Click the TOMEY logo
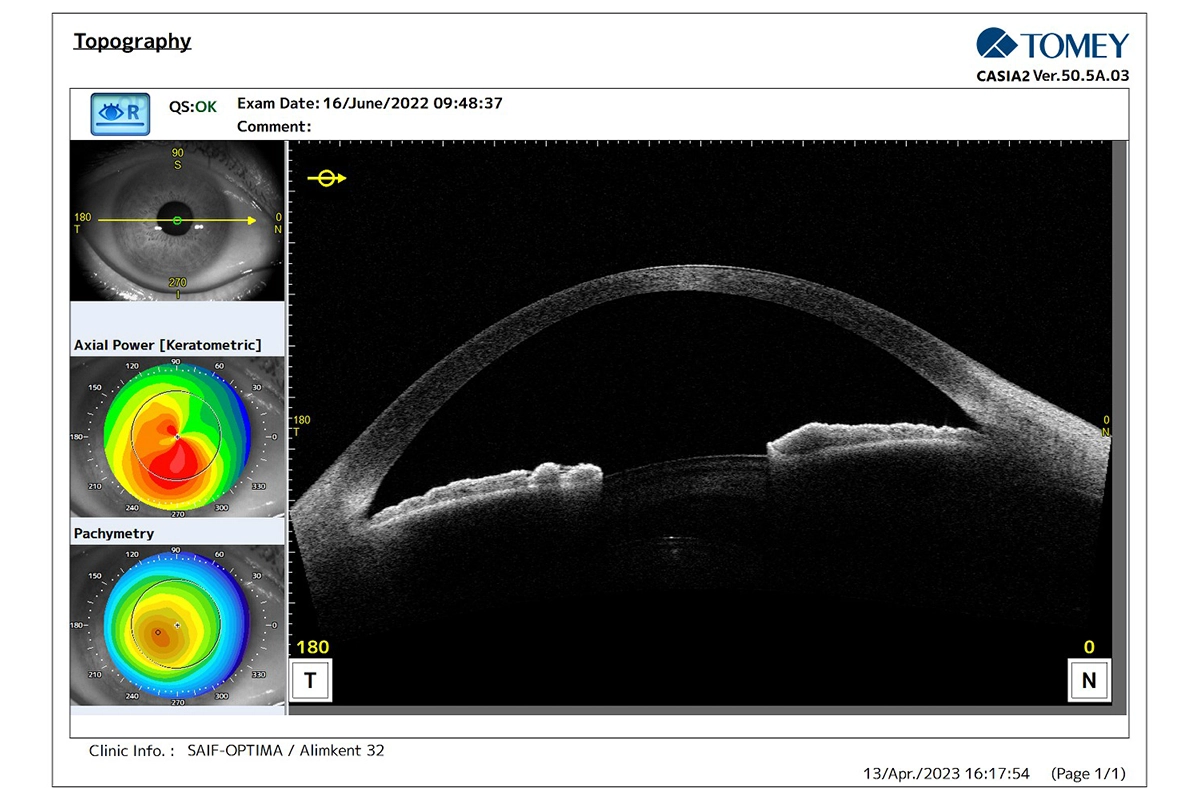The height and width of the screenshot is (800, 1200). pos(1052,45)
